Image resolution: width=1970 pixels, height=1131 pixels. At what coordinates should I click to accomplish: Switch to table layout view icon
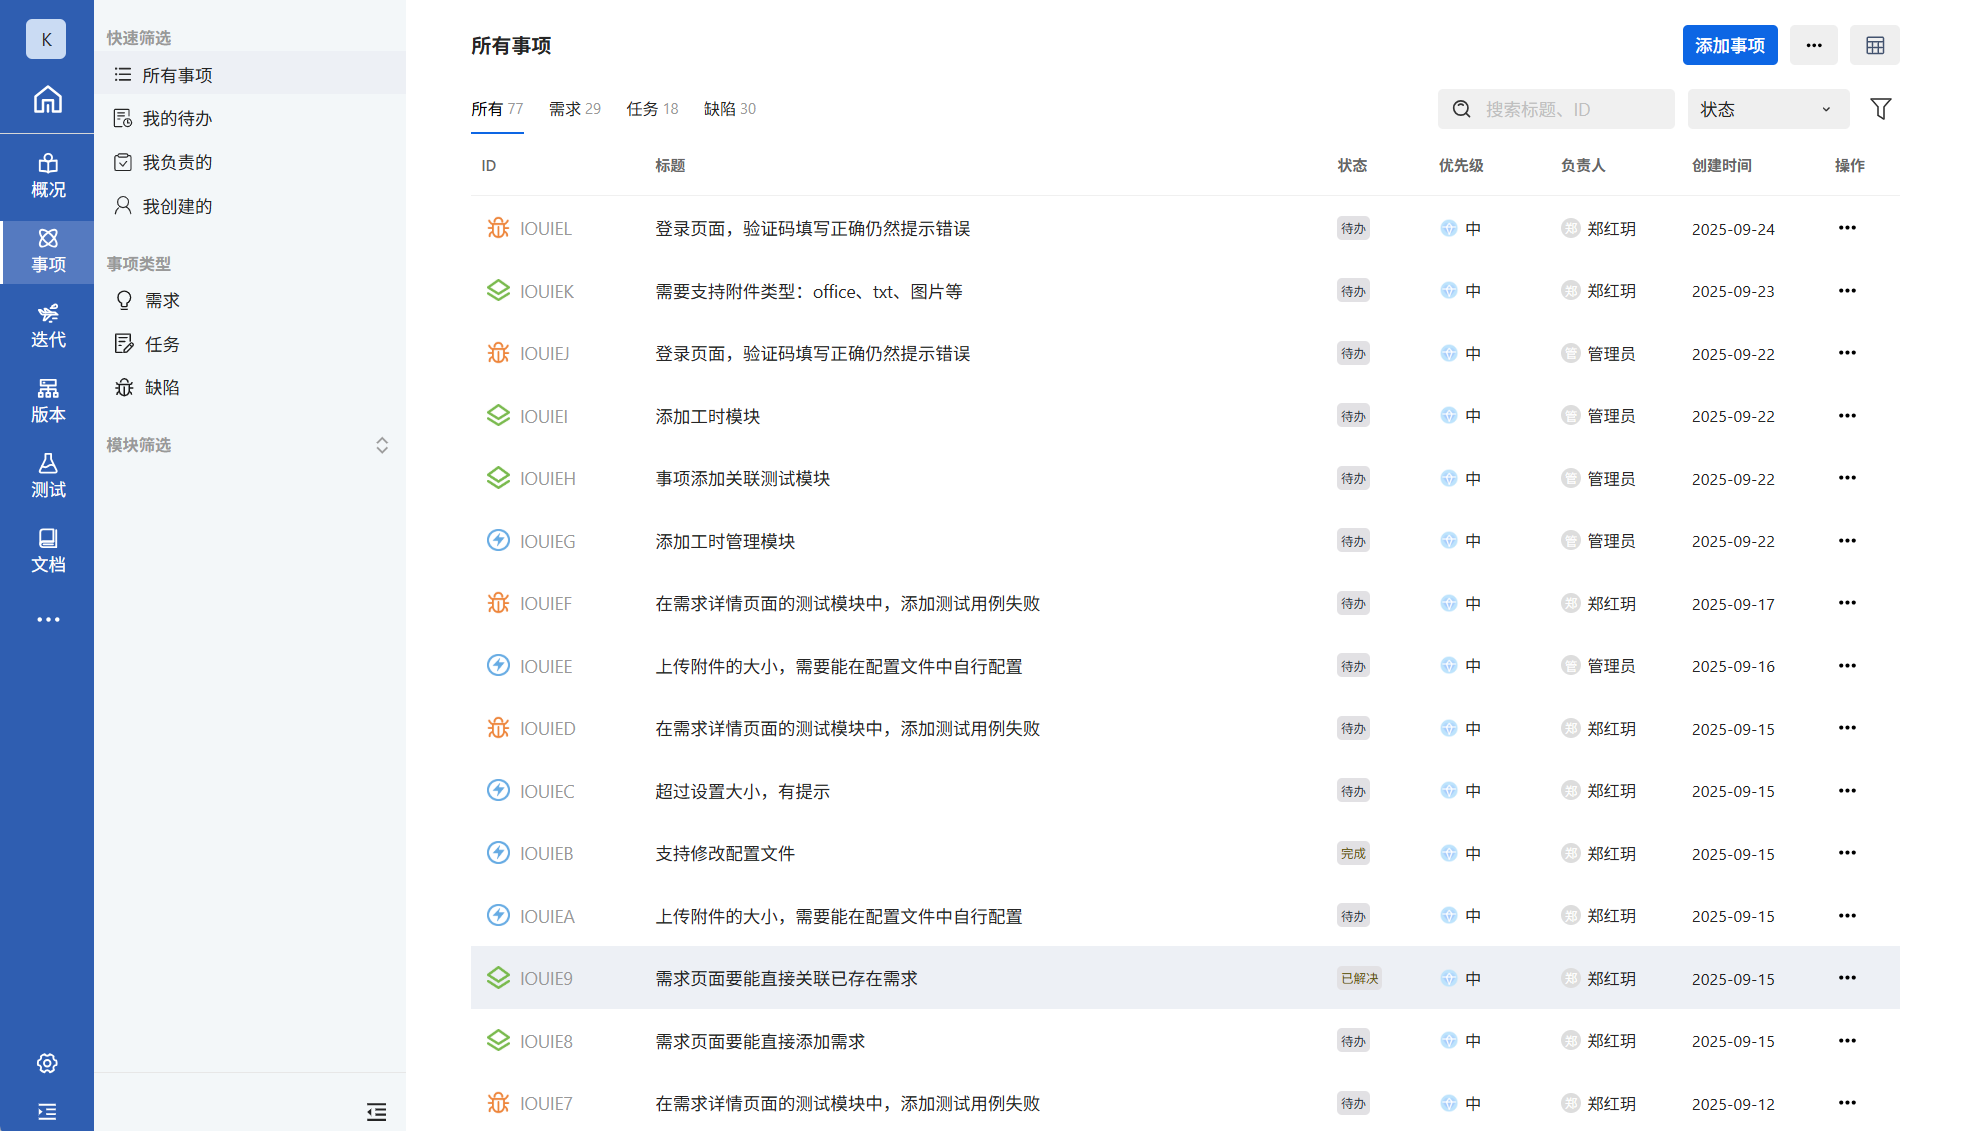click(x=1874, y=46)
